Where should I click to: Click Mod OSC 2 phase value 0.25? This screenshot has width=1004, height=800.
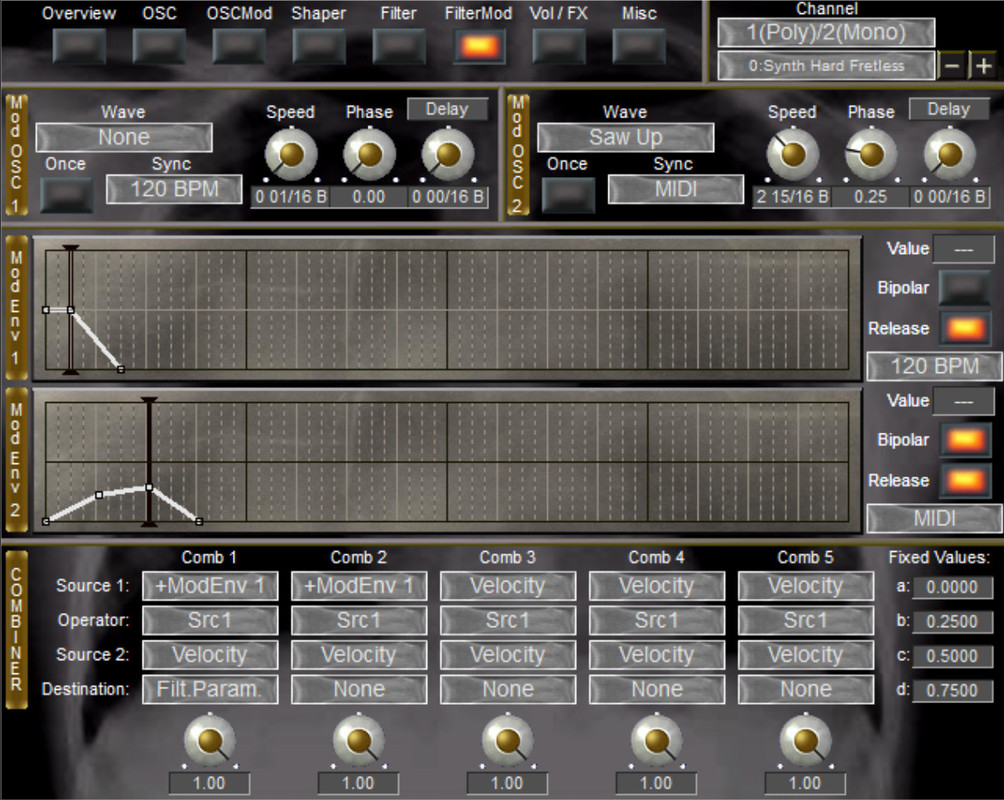point(871,197)
